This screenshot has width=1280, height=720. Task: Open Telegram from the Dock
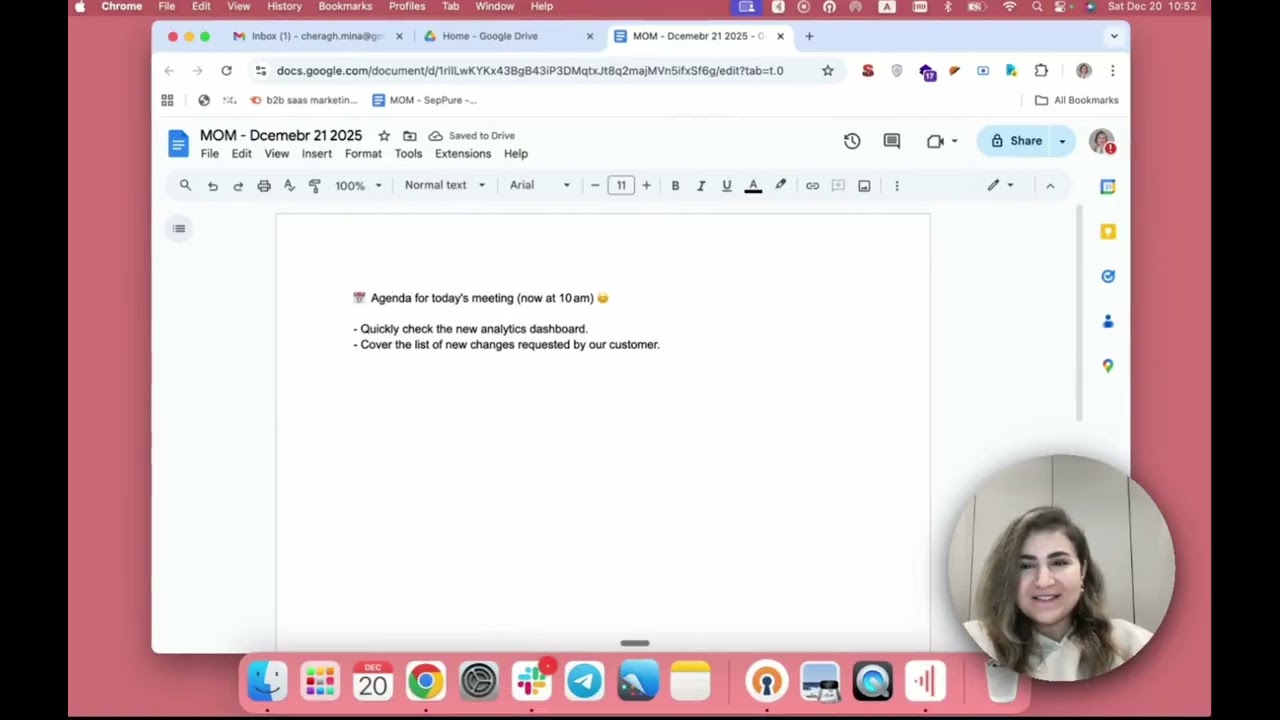585,682
